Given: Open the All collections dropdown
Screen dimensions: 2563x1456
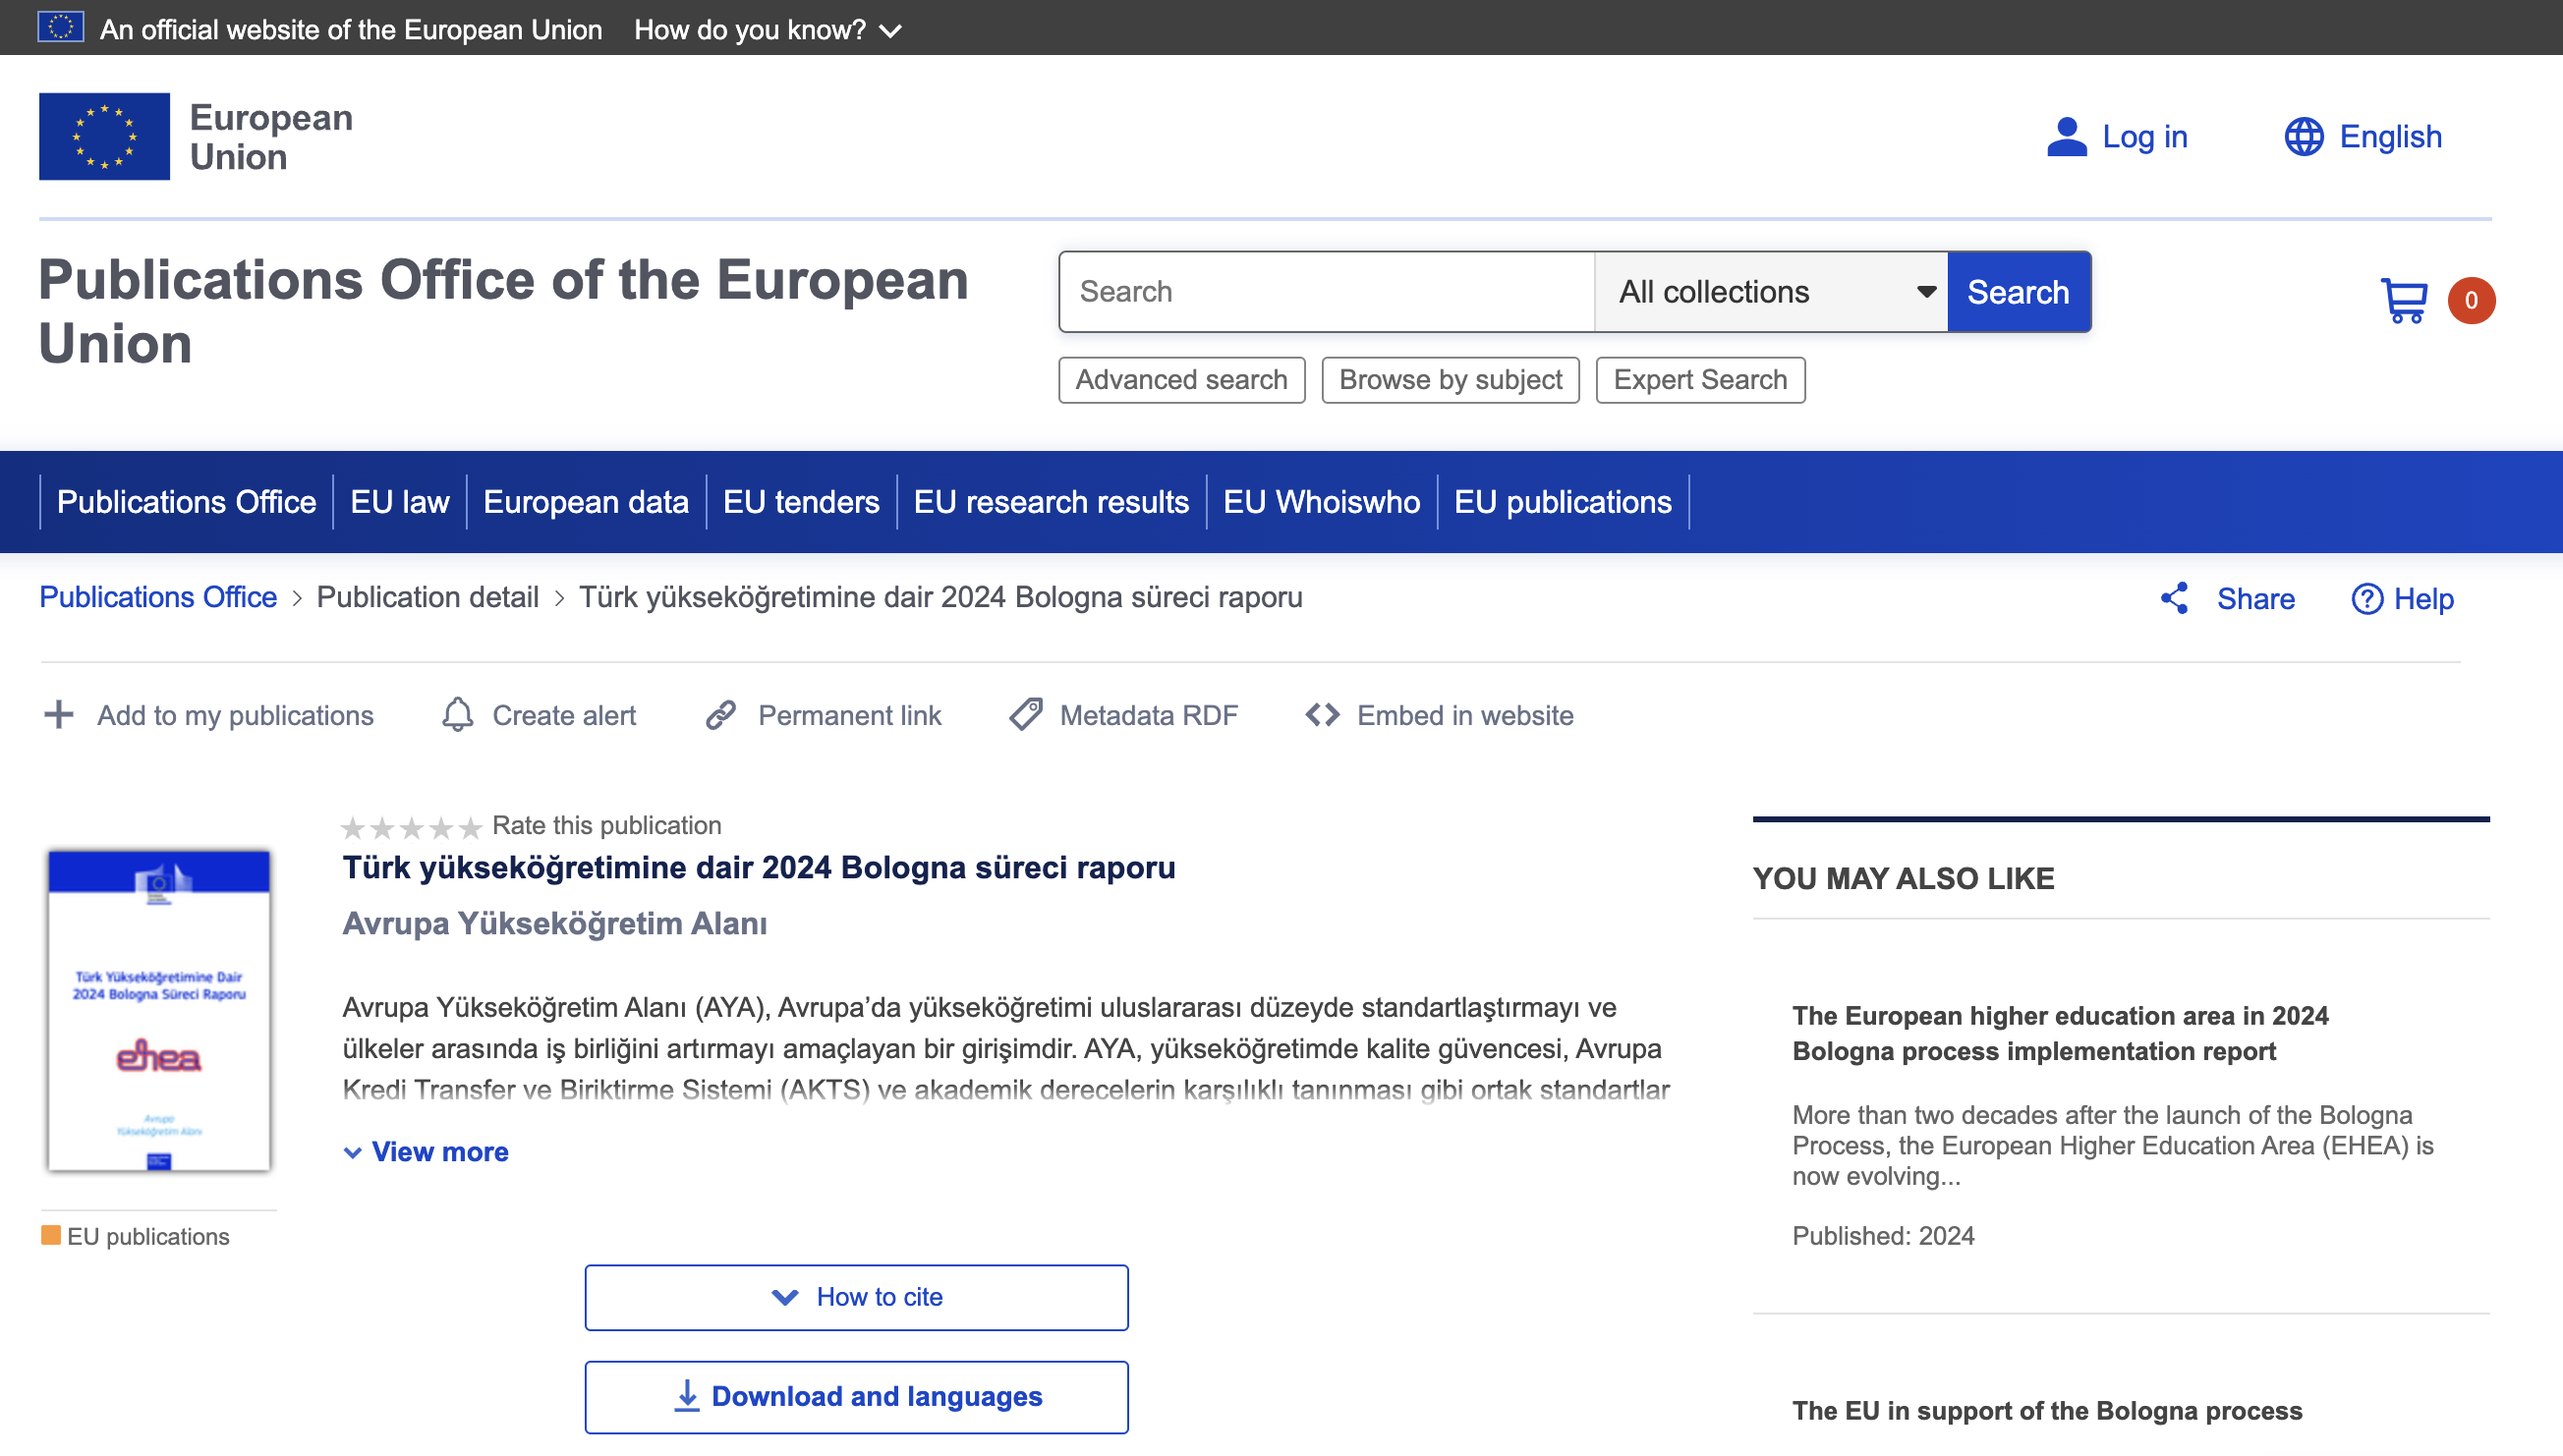Looking at the screenshot, I should (x=1770, y=292).
